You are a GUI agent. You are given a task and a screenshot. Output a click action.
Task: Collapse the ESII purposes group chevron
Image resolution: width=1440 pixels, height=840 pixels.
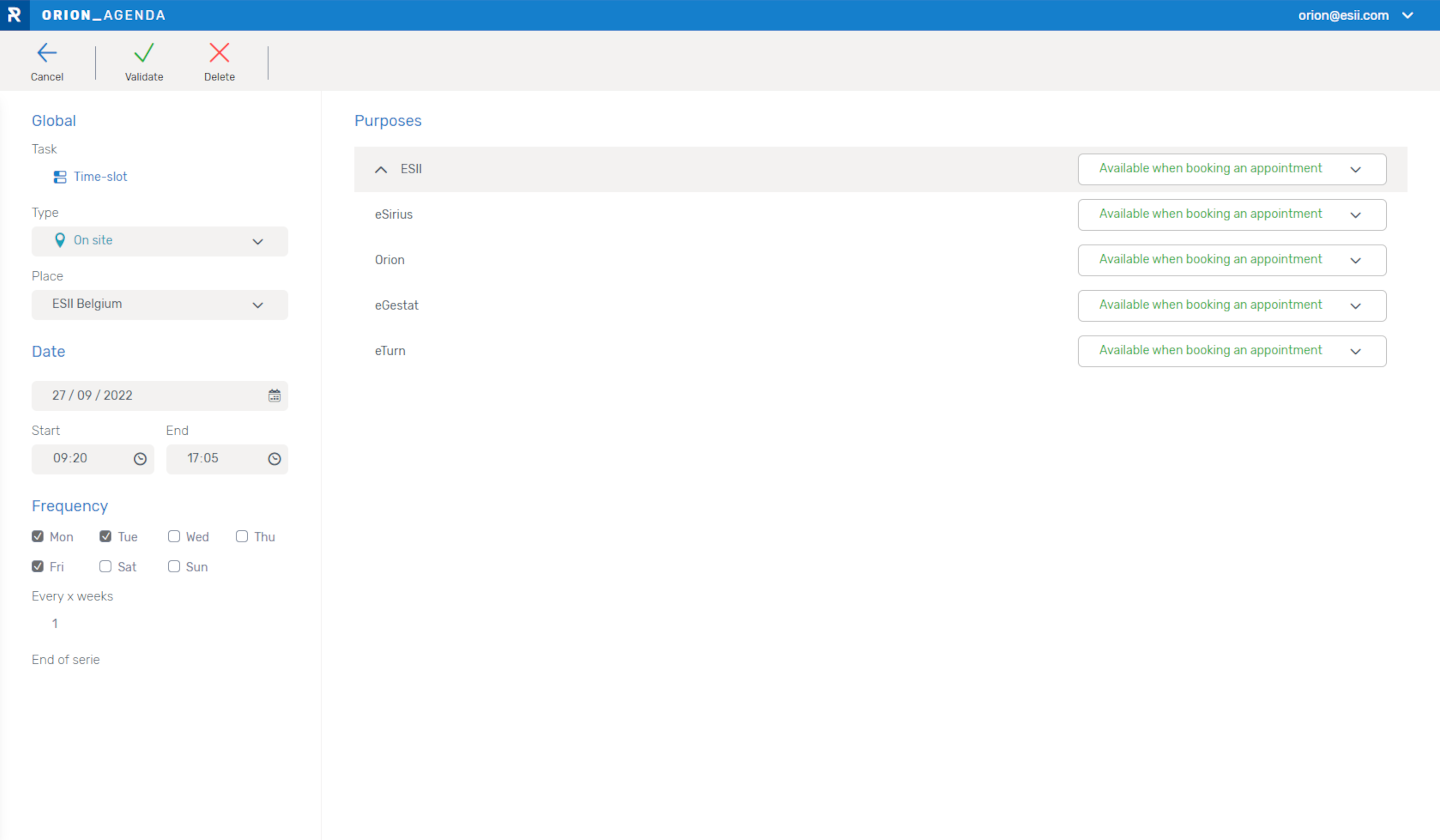tap(381, 170)
